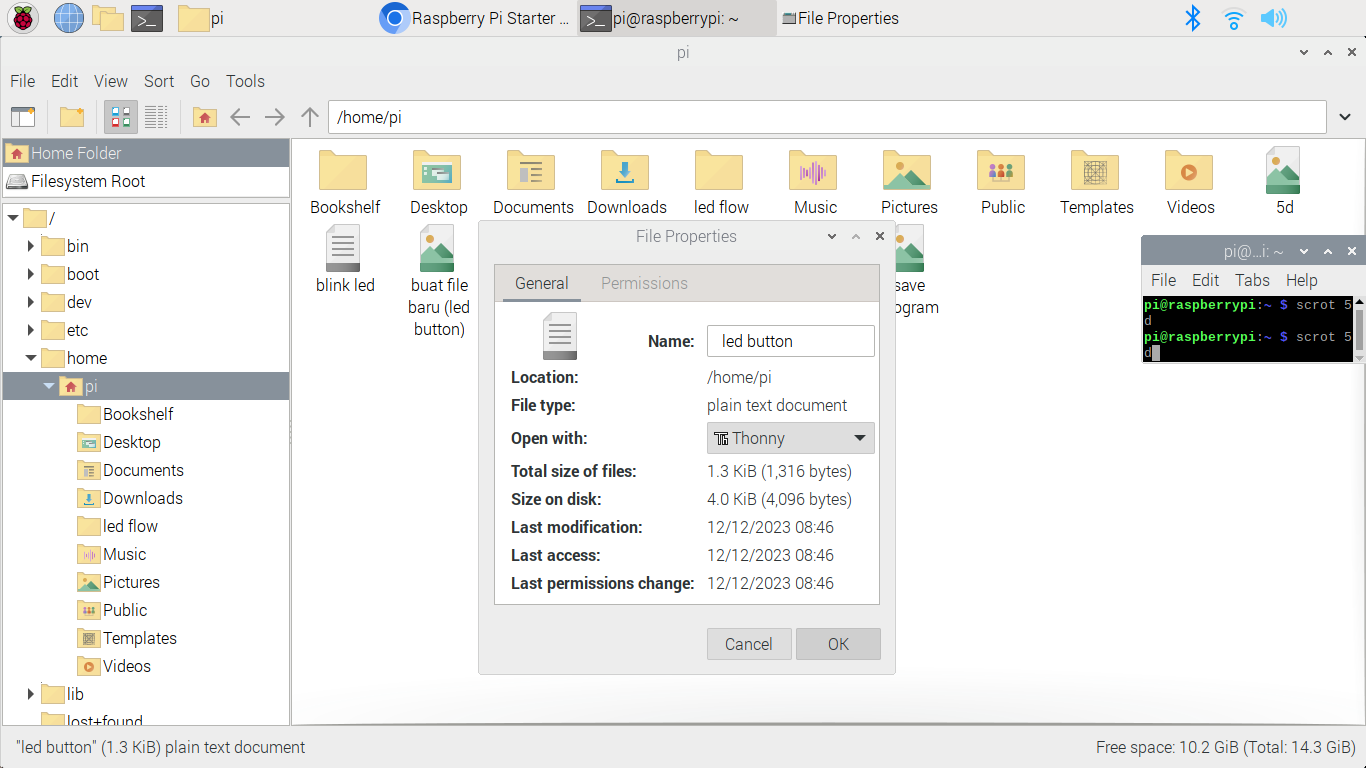
Task: Select the Bookshelf folder icon in the file pane
Action: (x=344, y=171)
